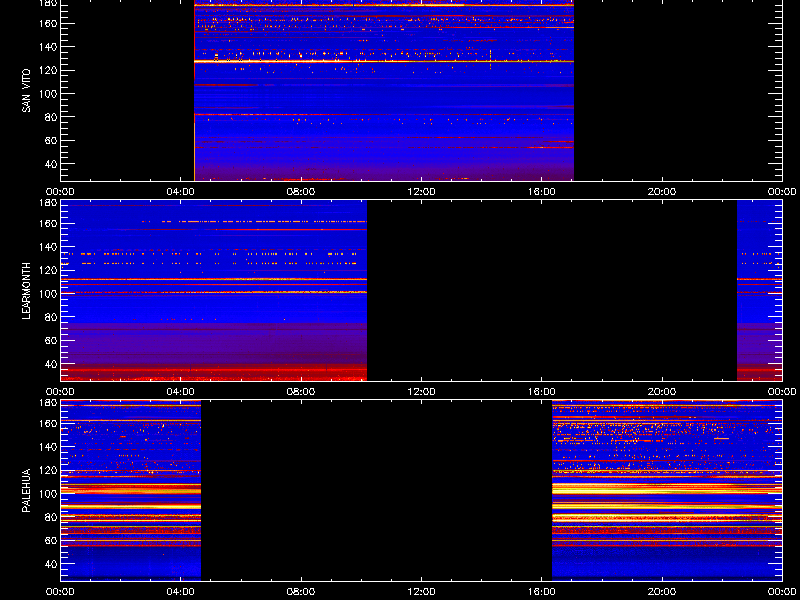
Task: Click frequency label 80 on San Vito axis
Action: 50,117
